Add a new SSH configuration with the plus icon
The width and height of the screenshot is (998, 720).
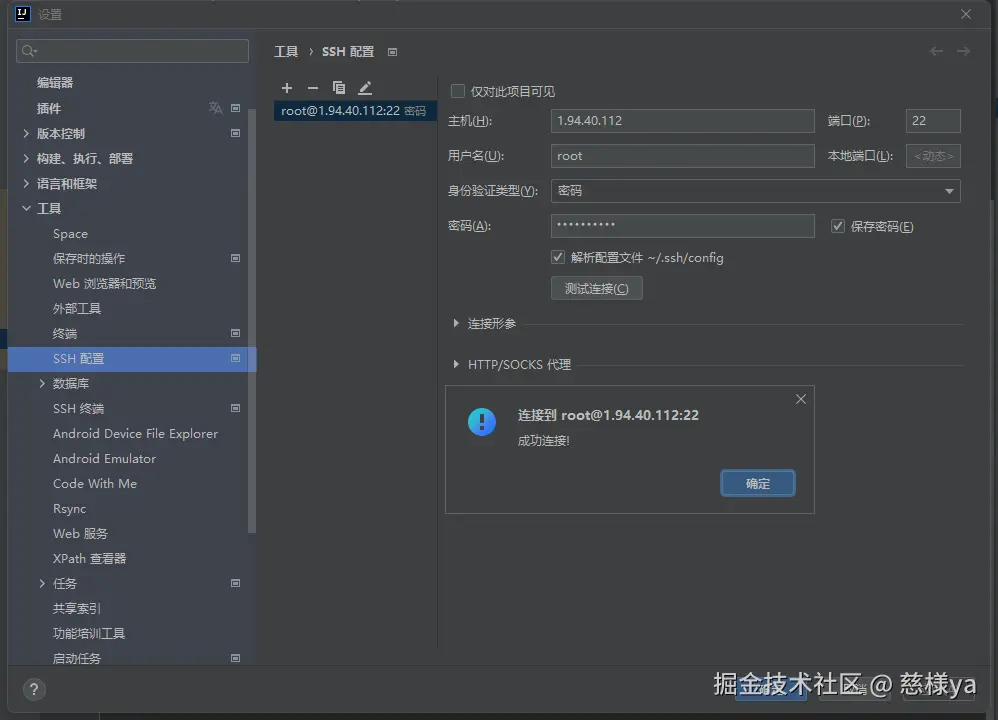(x=287, y=88)
